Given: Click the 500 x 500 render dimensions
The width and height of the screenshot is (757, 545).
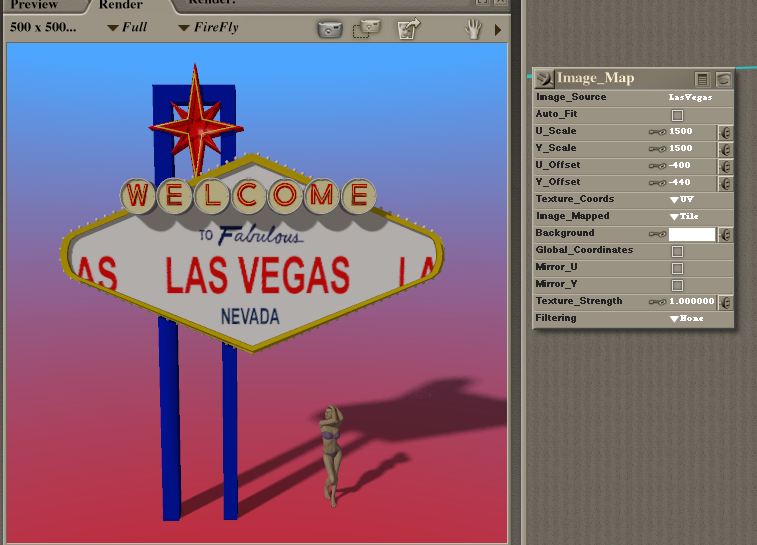Looking at the screenshot, I should [x=43, y=27].
